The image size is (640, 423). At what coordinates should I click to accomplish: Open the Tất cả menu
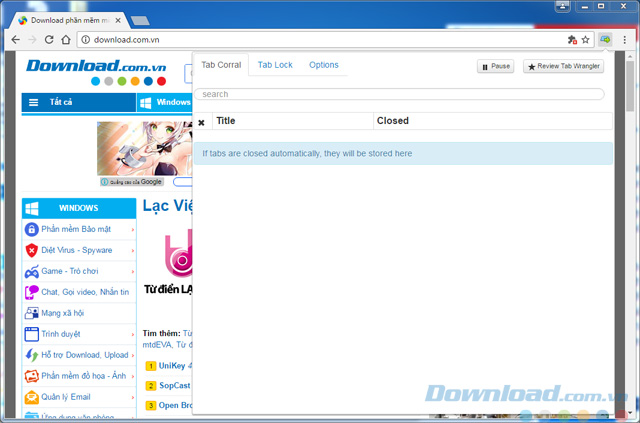(x=79, y=102)
